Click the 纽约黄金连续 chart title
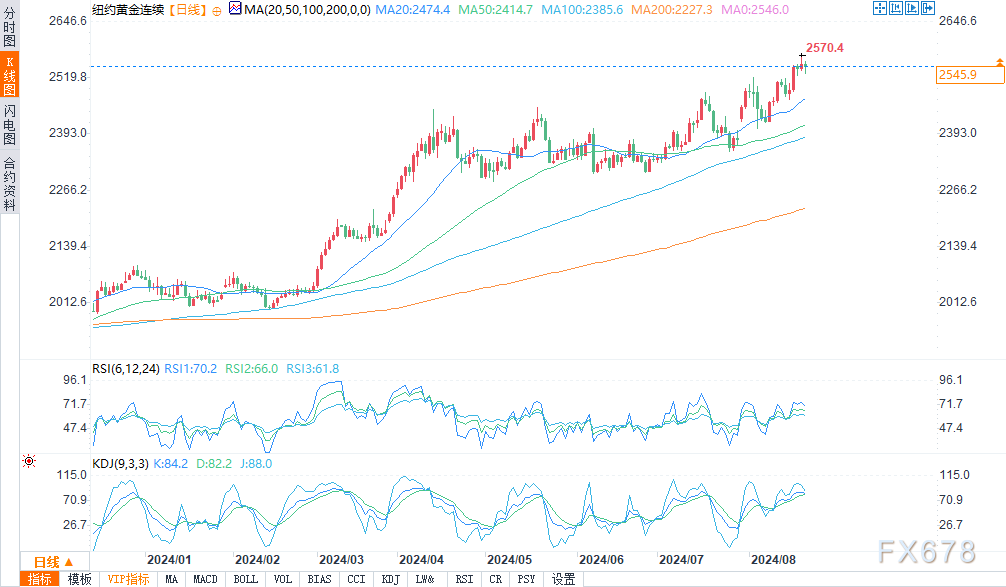Viewport: 1006px width, 587px height. [128, 10]
